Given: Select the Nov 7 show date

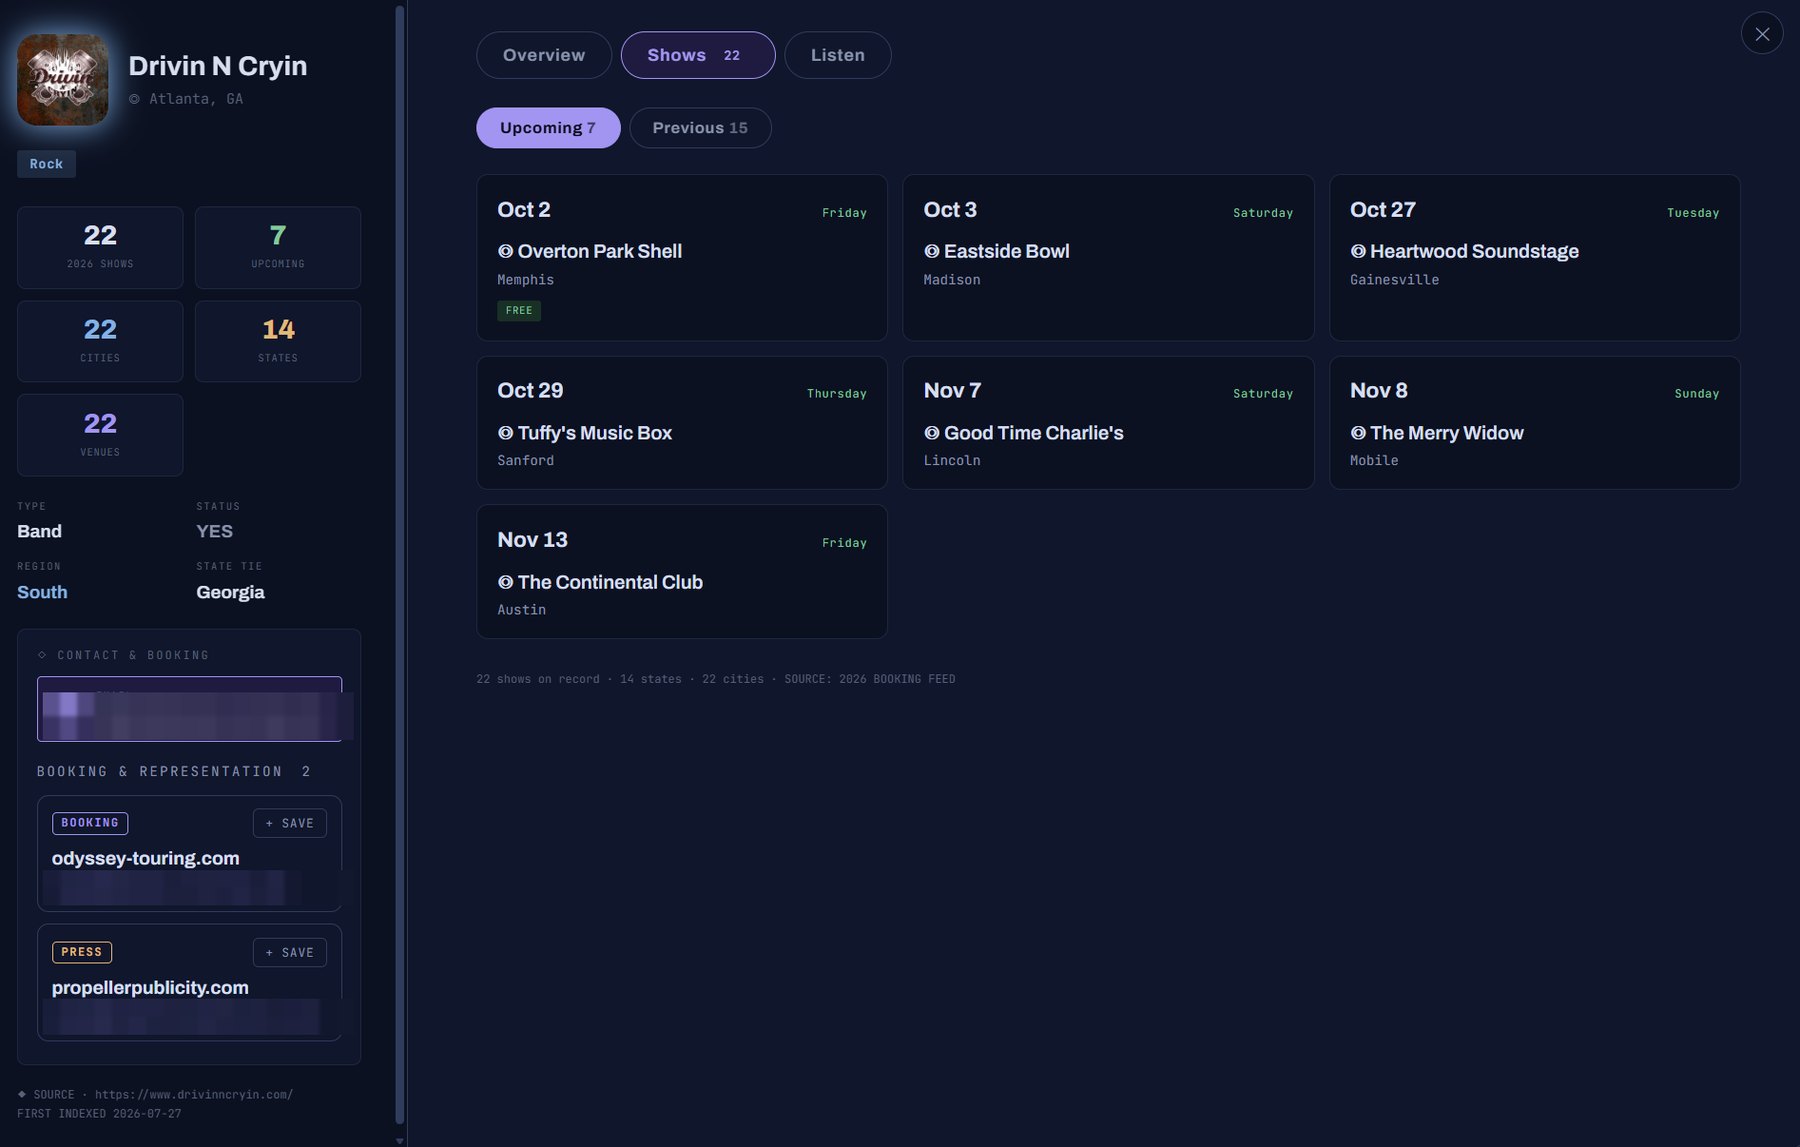Looking at the screenshot, I should (952, 391).
